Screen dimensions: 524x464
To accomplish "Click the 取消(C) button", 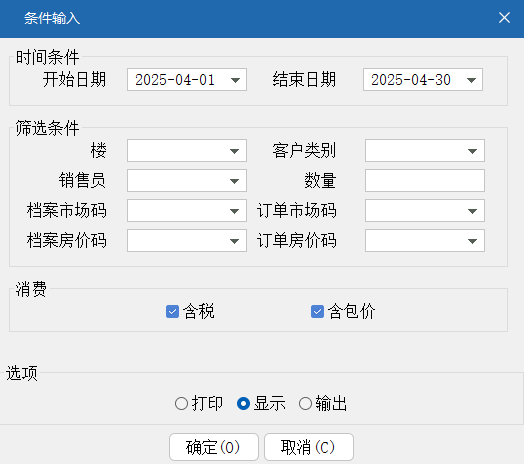I will click(309, 447).
